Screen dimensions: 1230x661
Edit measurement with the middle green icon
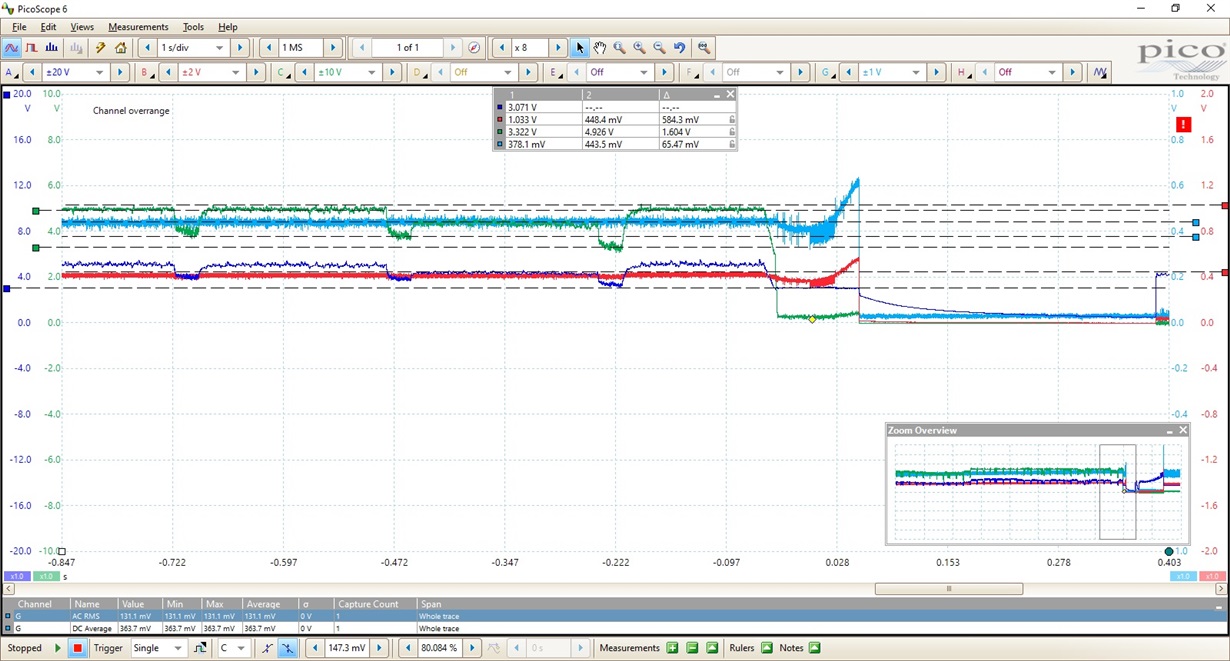coord(692,648)
